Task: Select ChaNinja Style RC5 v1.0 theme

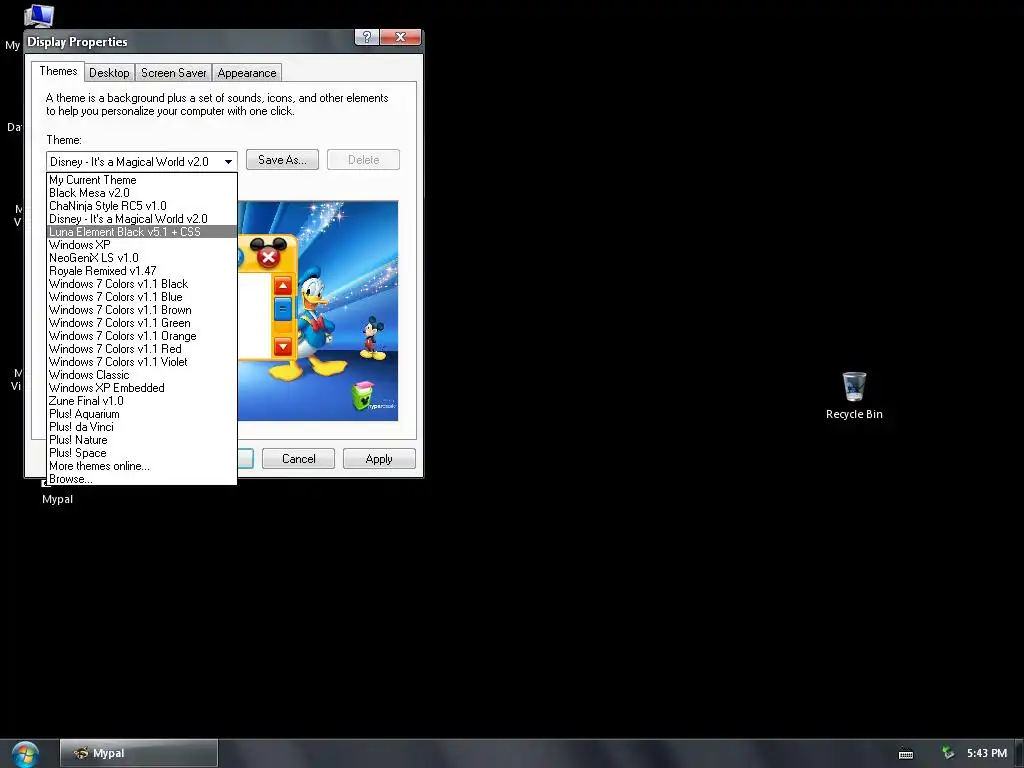Action: coord(142,206)
